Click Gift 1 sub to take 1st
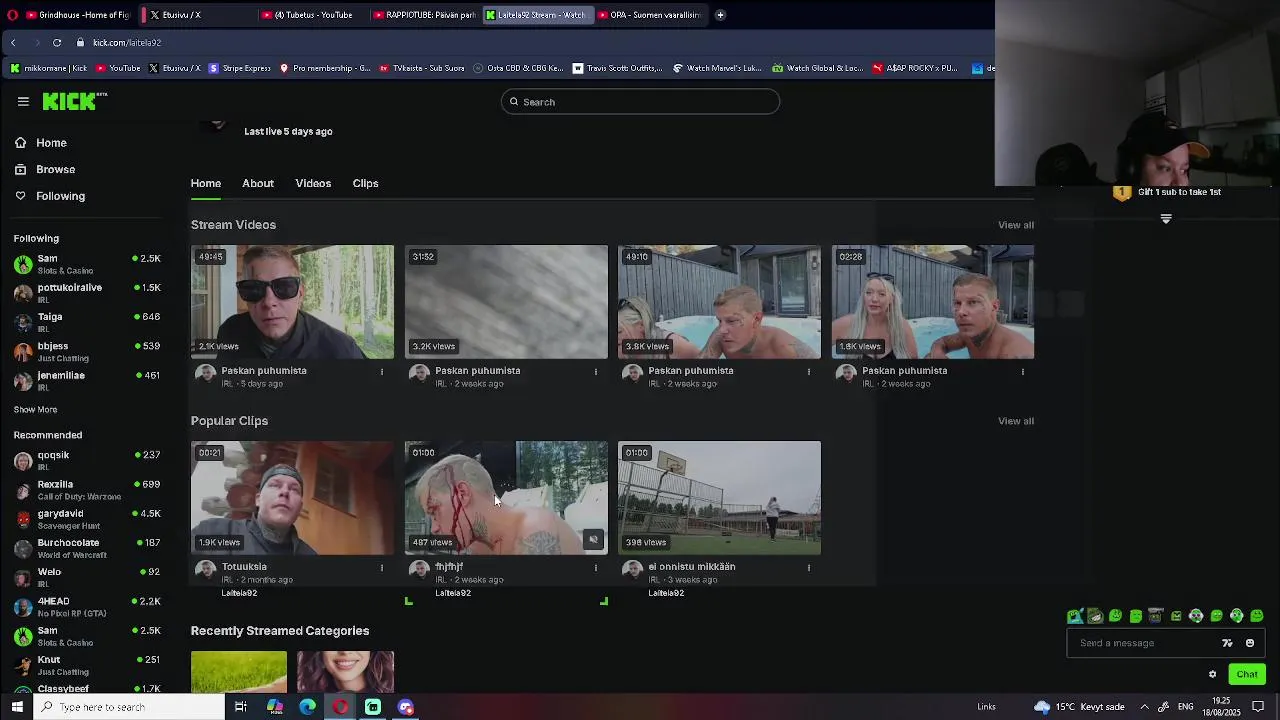Image resolution: width=1280 pixels, height=720 pixels. coord(1179,192)
